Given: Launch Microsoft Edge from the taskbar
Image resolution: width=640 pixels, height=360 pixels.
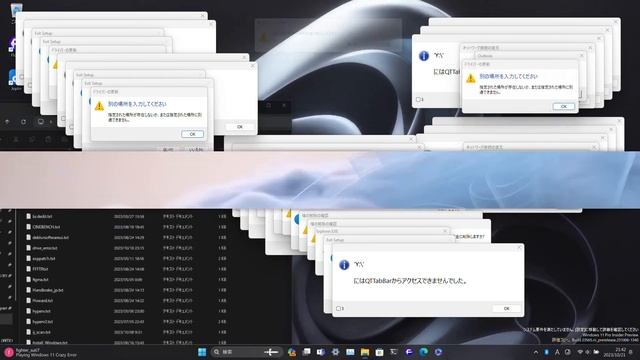Looking at the screenshot, I should click(x=424, y=352).
